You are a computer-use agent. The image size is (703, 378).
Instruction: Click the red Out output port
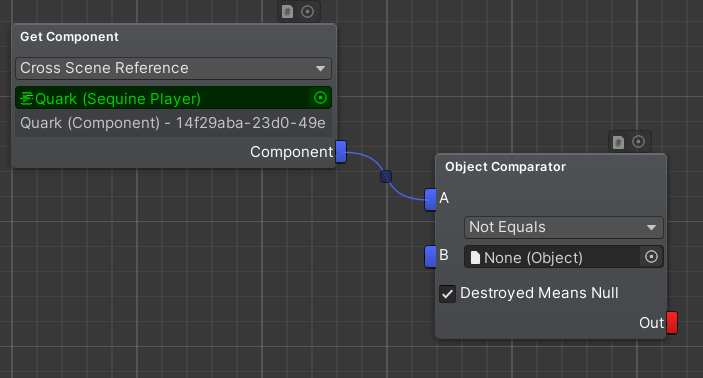click(x=672, y=323)
